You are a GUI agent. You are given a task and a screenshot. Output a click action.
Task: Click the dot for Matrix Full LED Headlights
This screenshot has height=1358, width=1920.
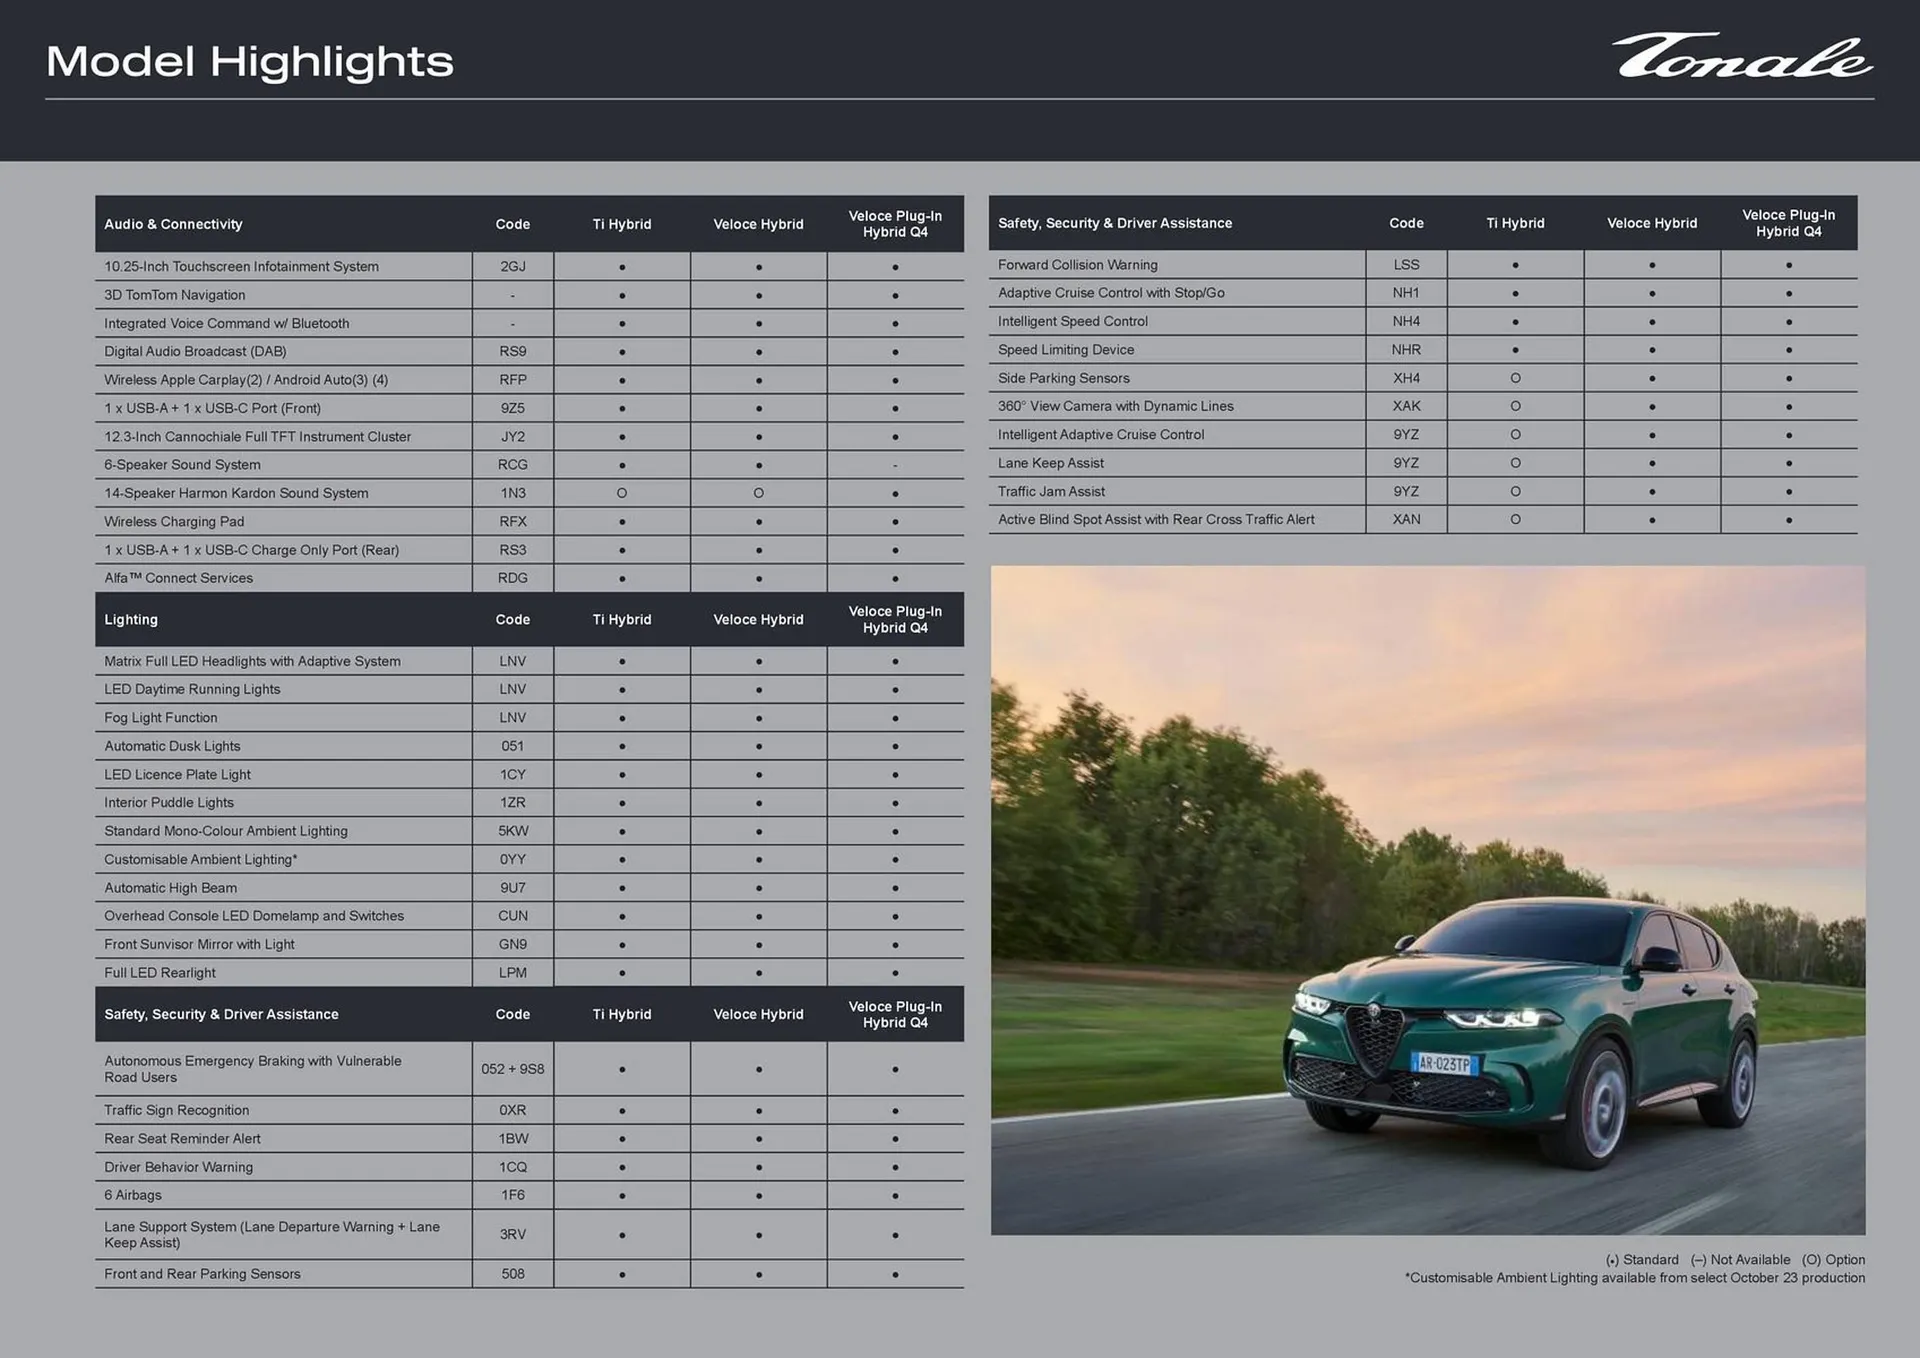622,661
